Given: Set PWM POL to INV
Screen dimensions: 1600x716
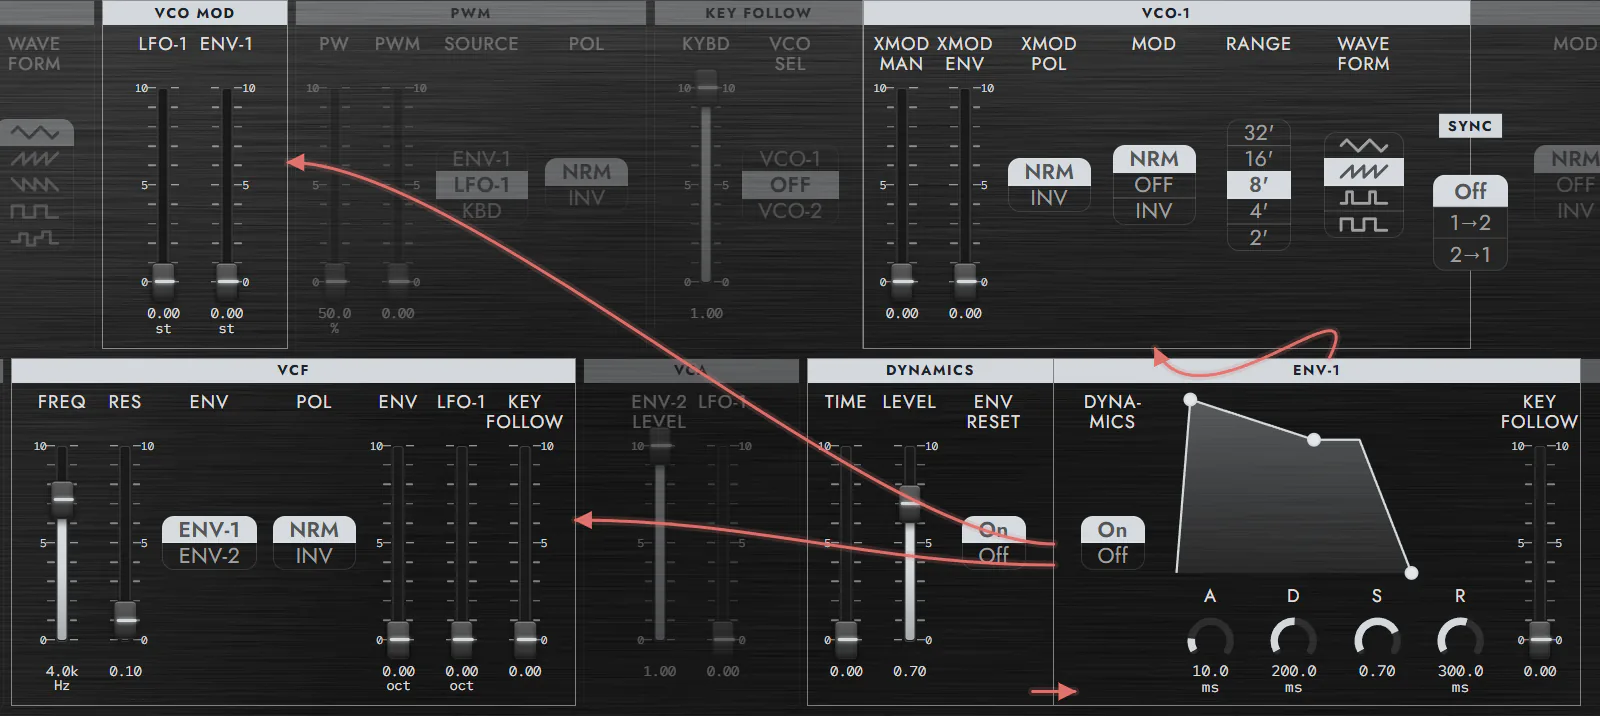Looking at the screenshot, I should point(586,198).
